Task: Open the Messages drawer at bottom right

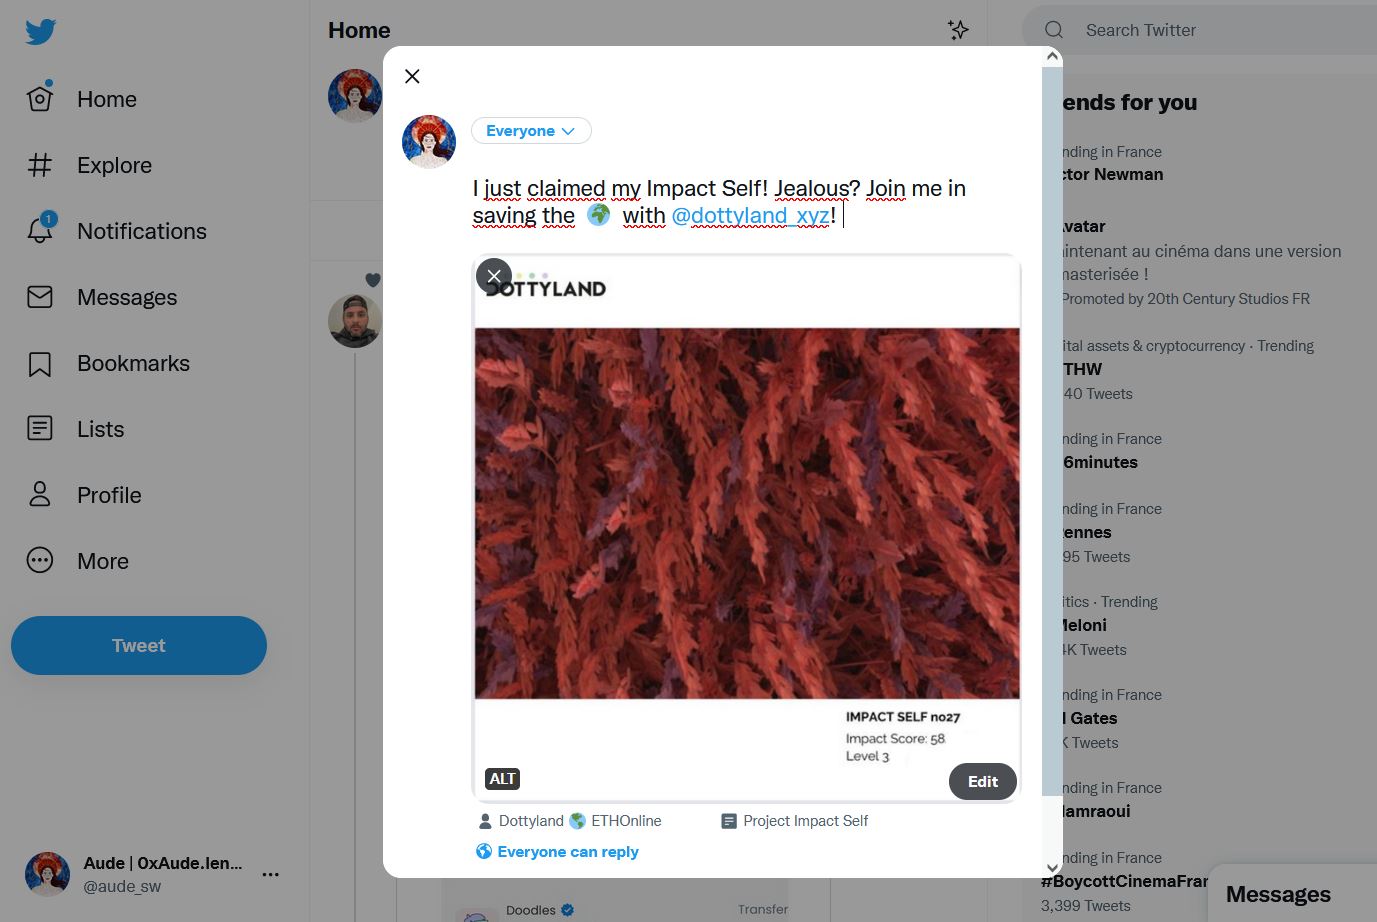Action: tap(1292, 894)
